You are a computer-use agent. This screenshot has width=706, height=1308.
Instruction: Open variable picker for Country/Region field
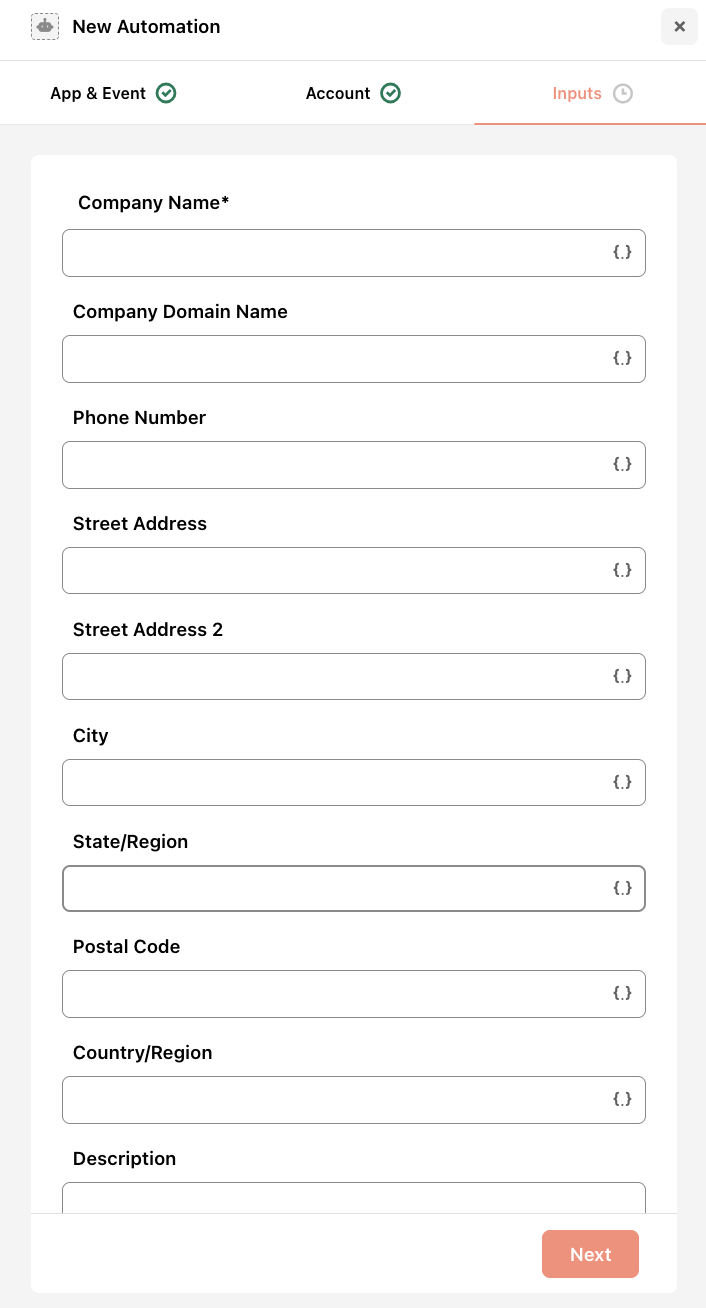click(622, 1100)
